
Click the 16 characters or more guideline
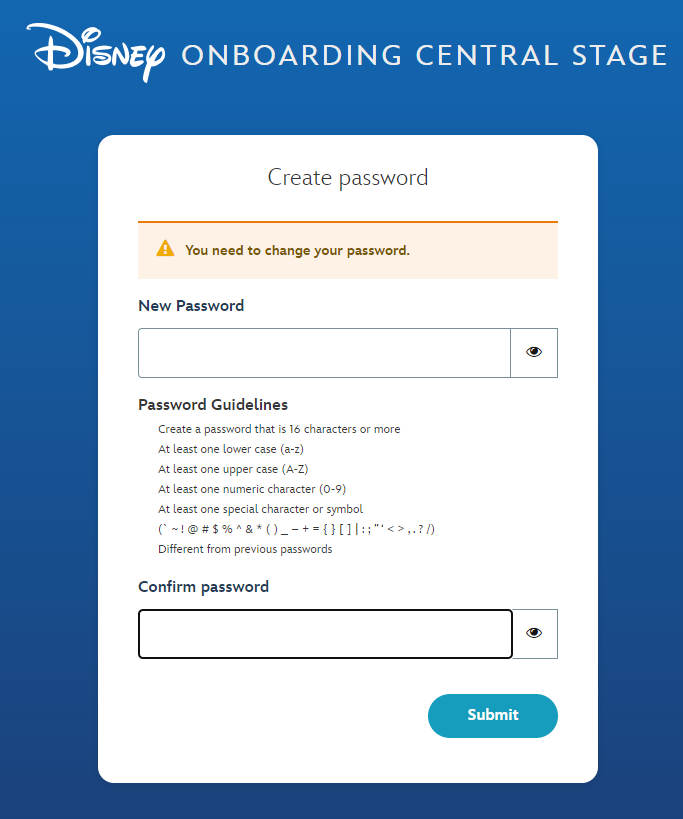[x=279, y=429]
